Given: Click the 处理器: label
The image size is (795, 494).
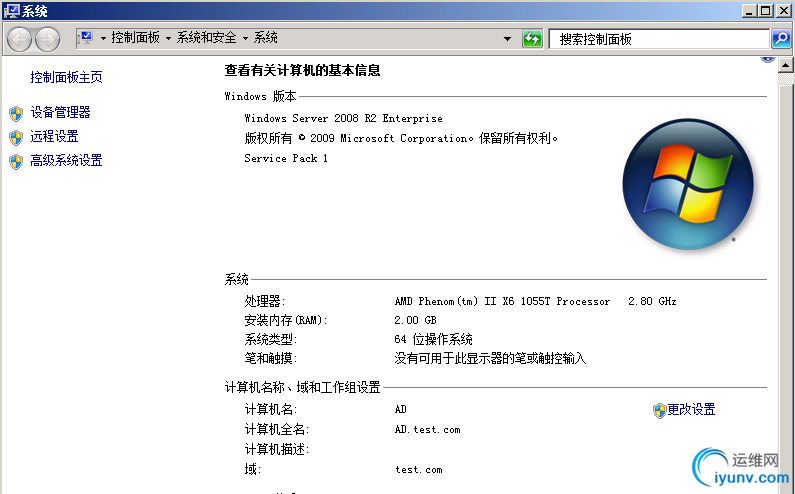Looking at the screenshot, I should pyautogui.click(x=265, y=301).
